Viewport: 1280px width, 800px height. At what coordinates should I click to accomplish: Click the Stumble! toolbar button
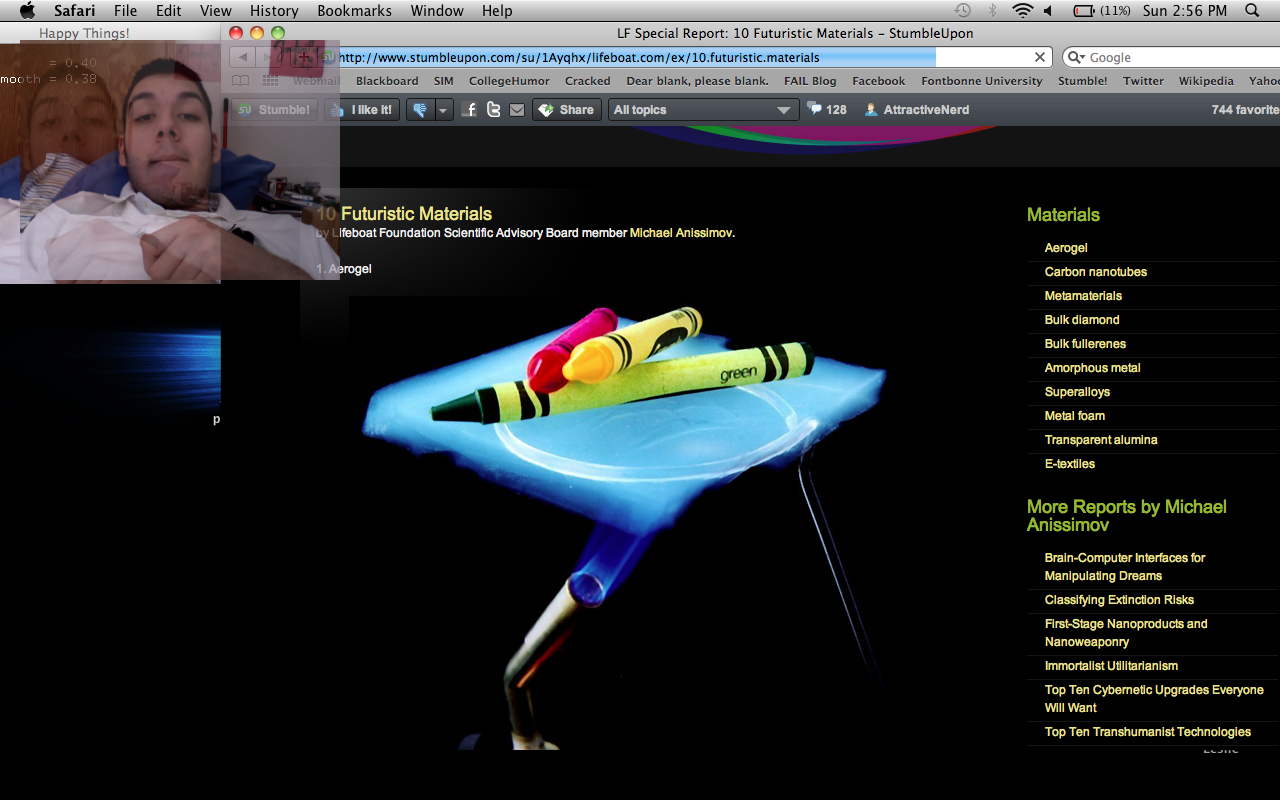pos(274,110)
